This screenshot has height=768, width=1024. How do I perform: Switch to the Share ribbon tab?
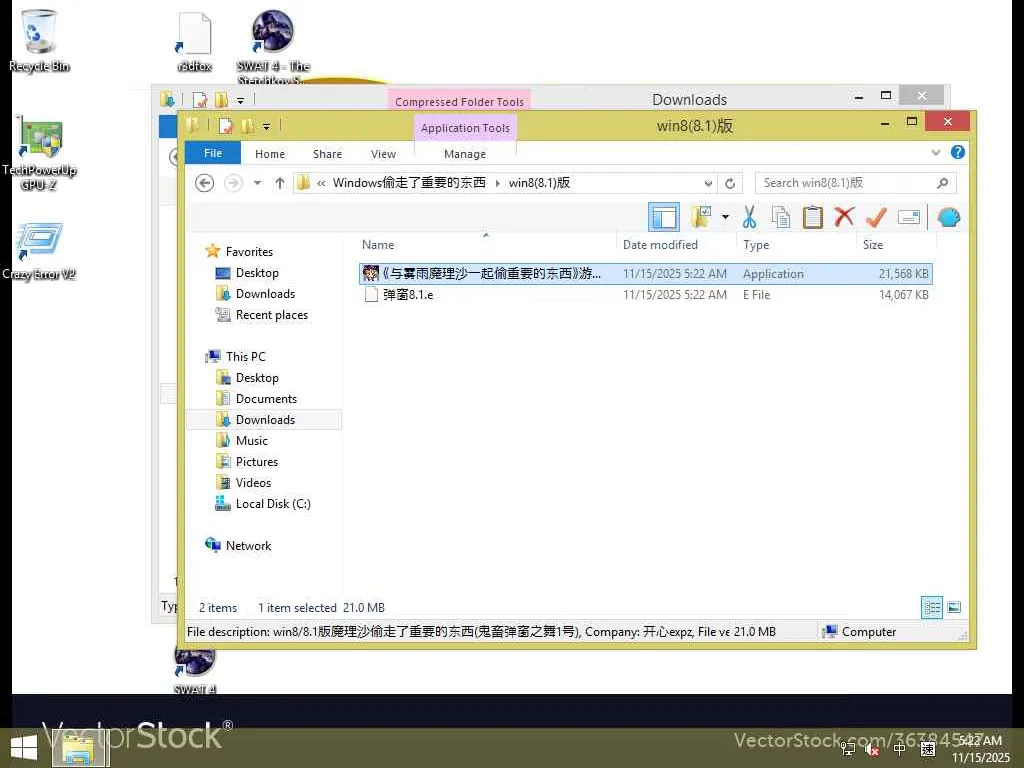point(327,154)
